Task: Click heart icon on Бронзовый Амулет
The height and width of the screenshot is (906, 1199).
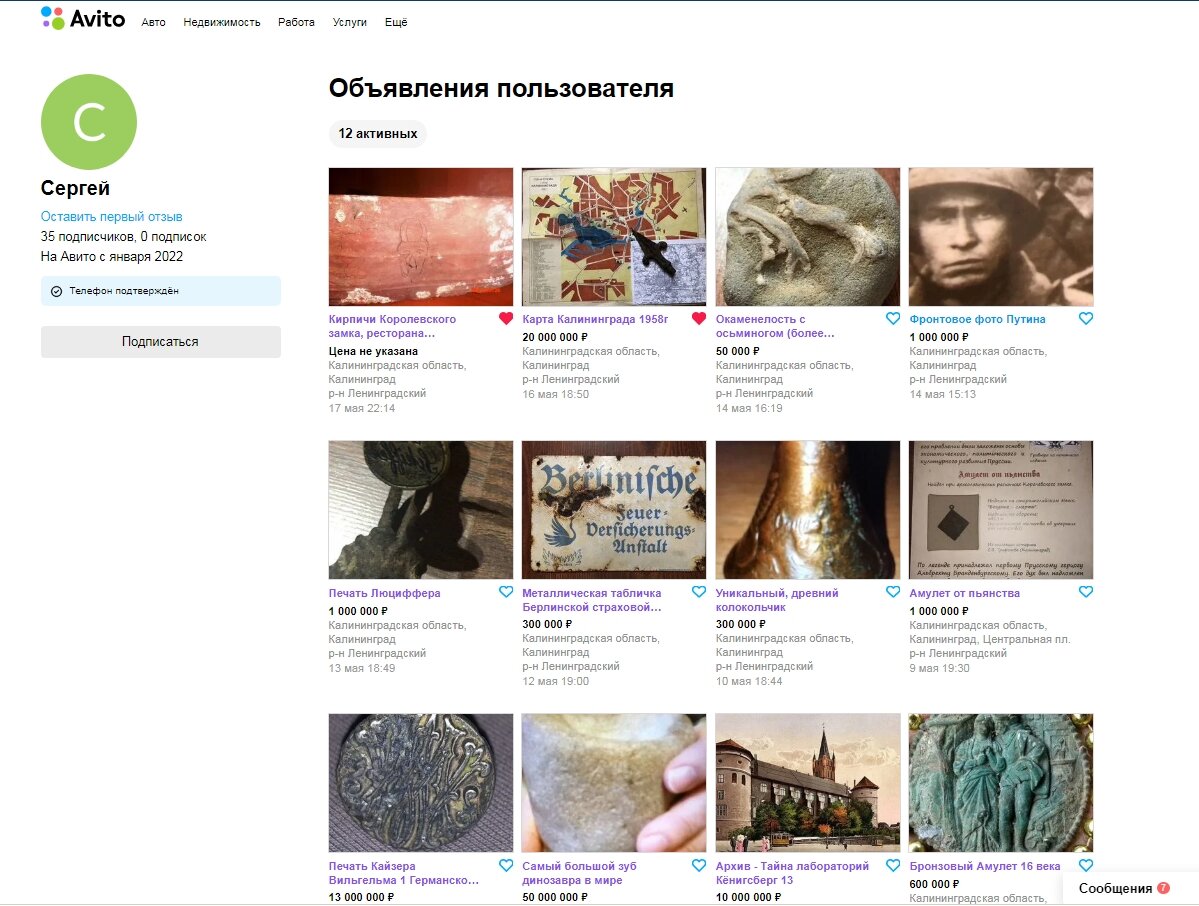Action: [x=1085, y=864]
